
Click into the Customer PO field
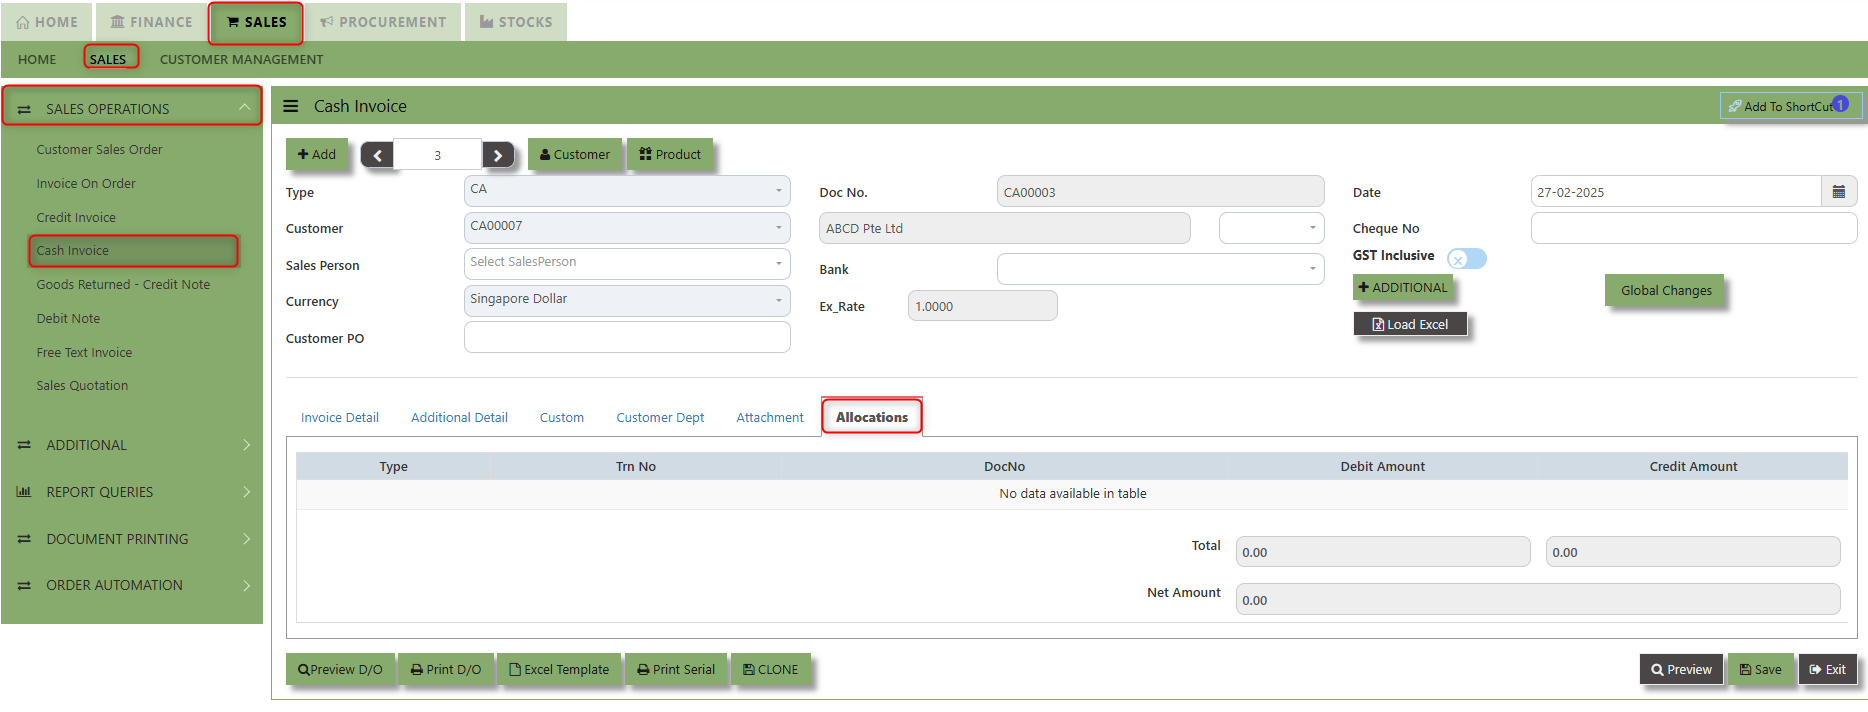click(626, 338)
